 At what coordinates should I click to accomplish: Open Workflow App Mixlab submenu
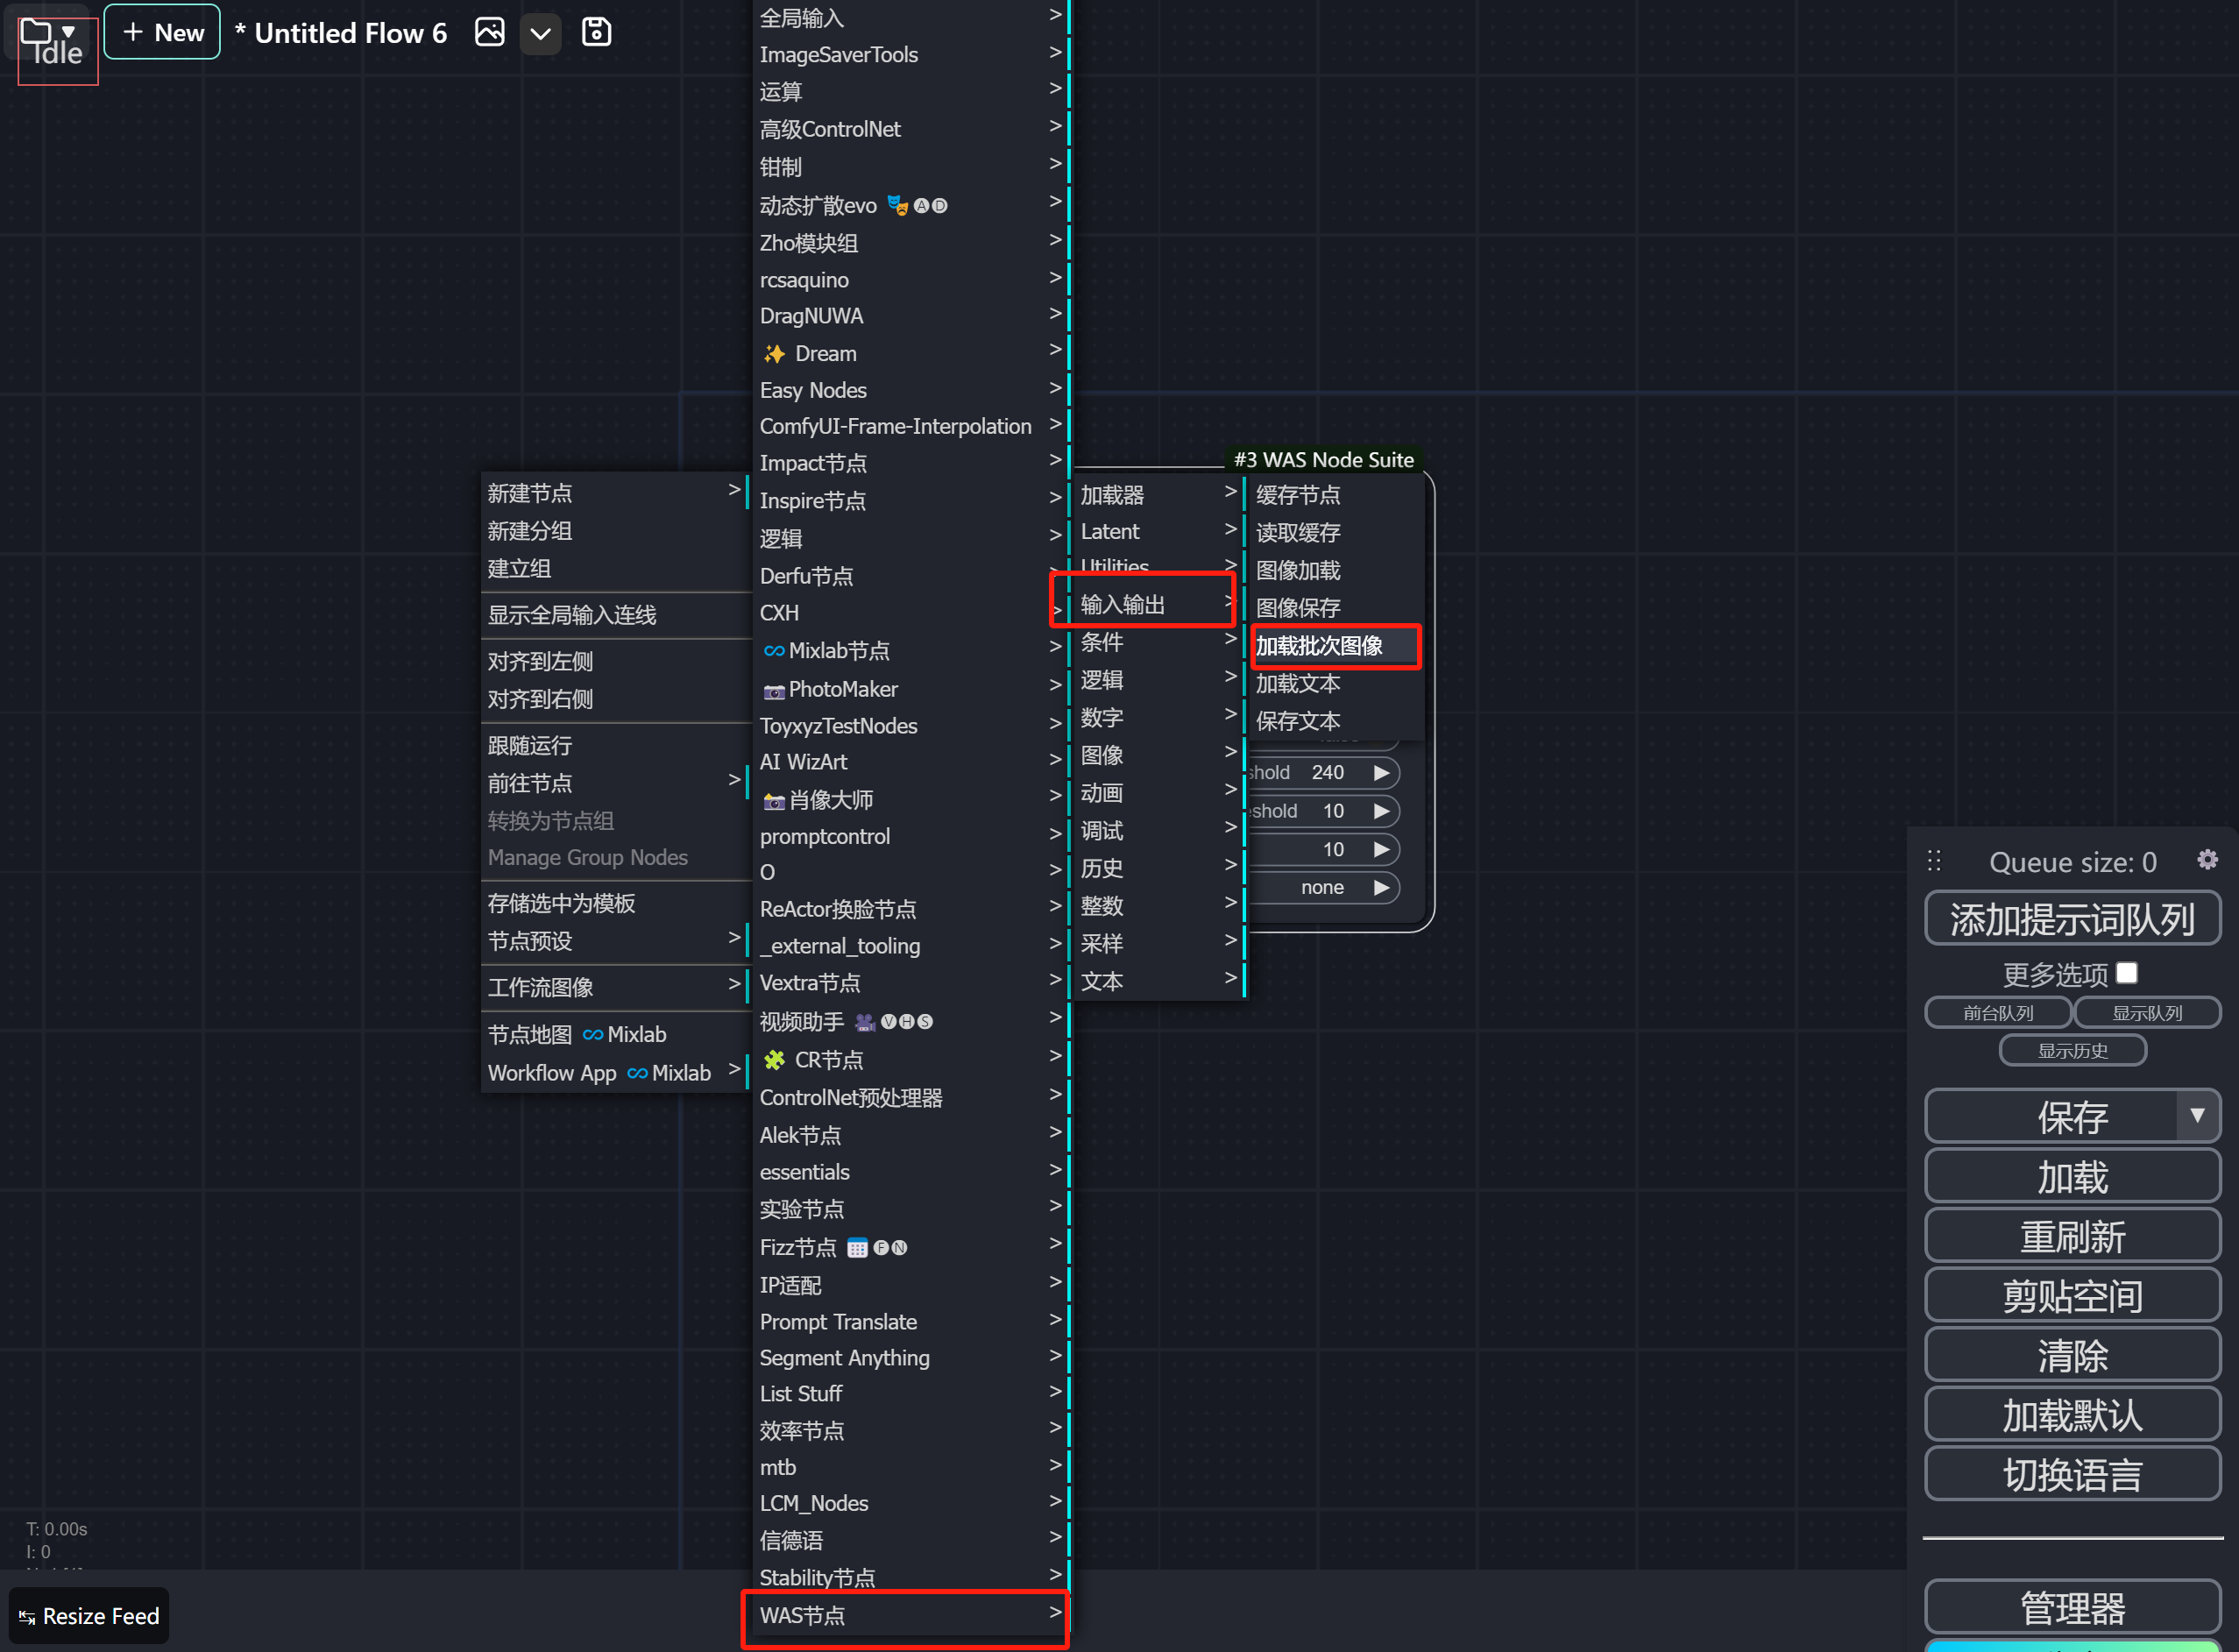615,1072
